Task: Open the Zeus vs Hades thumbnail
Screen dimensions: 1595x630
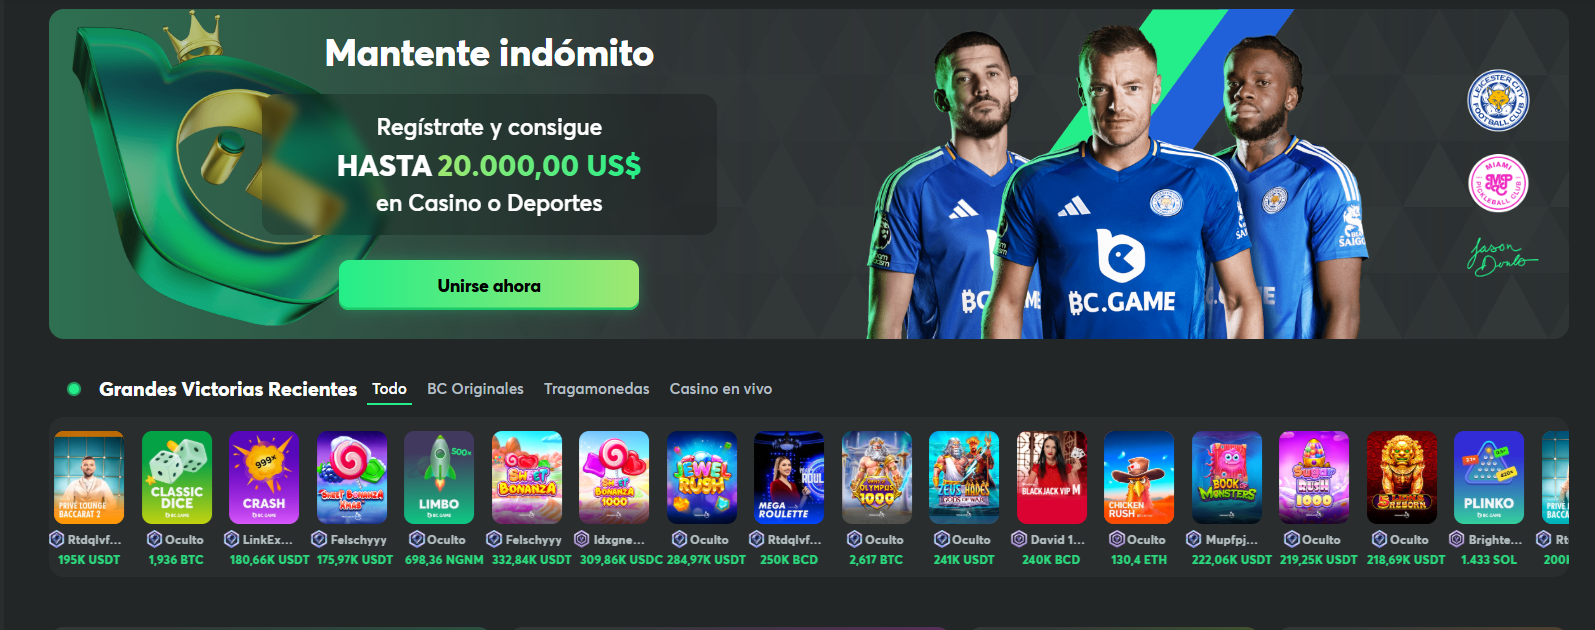Action: pyautogui.click(x=964, y=477)
